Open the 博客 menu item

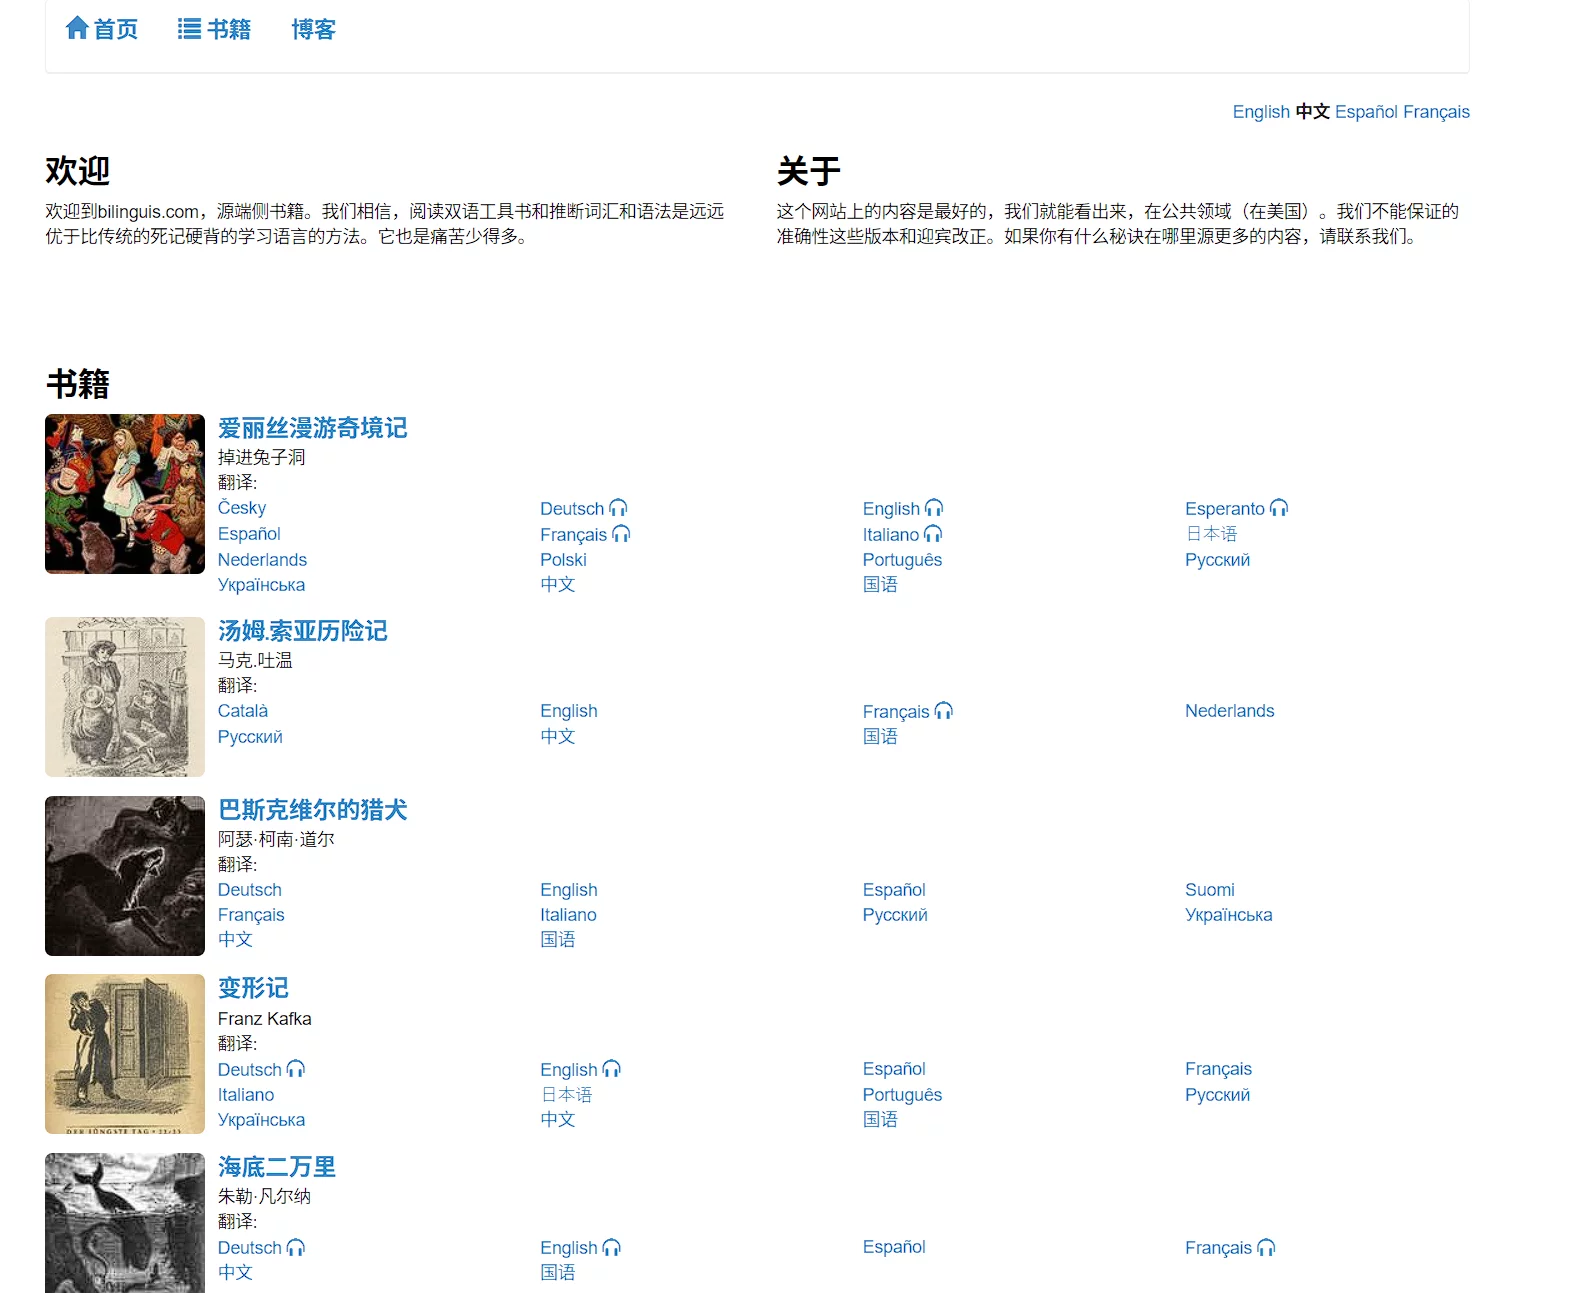(x=313, y=29)
